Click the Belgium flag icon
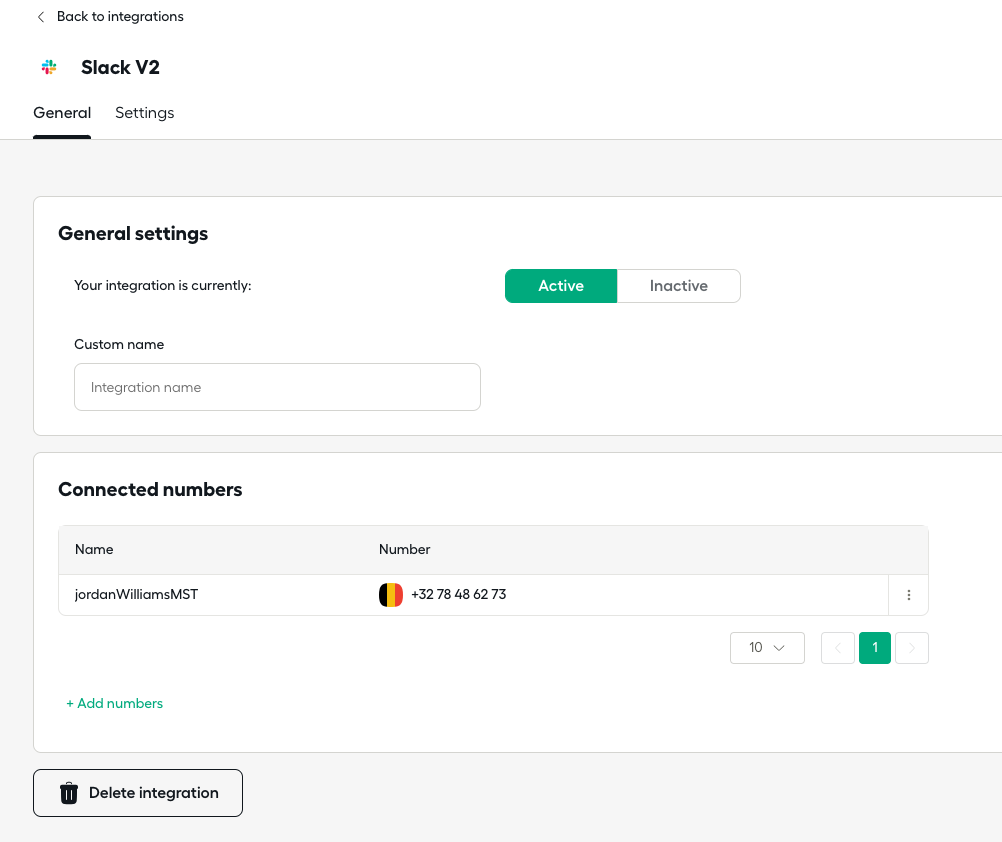The image size is (1002, 842). (x=390, y=595)
